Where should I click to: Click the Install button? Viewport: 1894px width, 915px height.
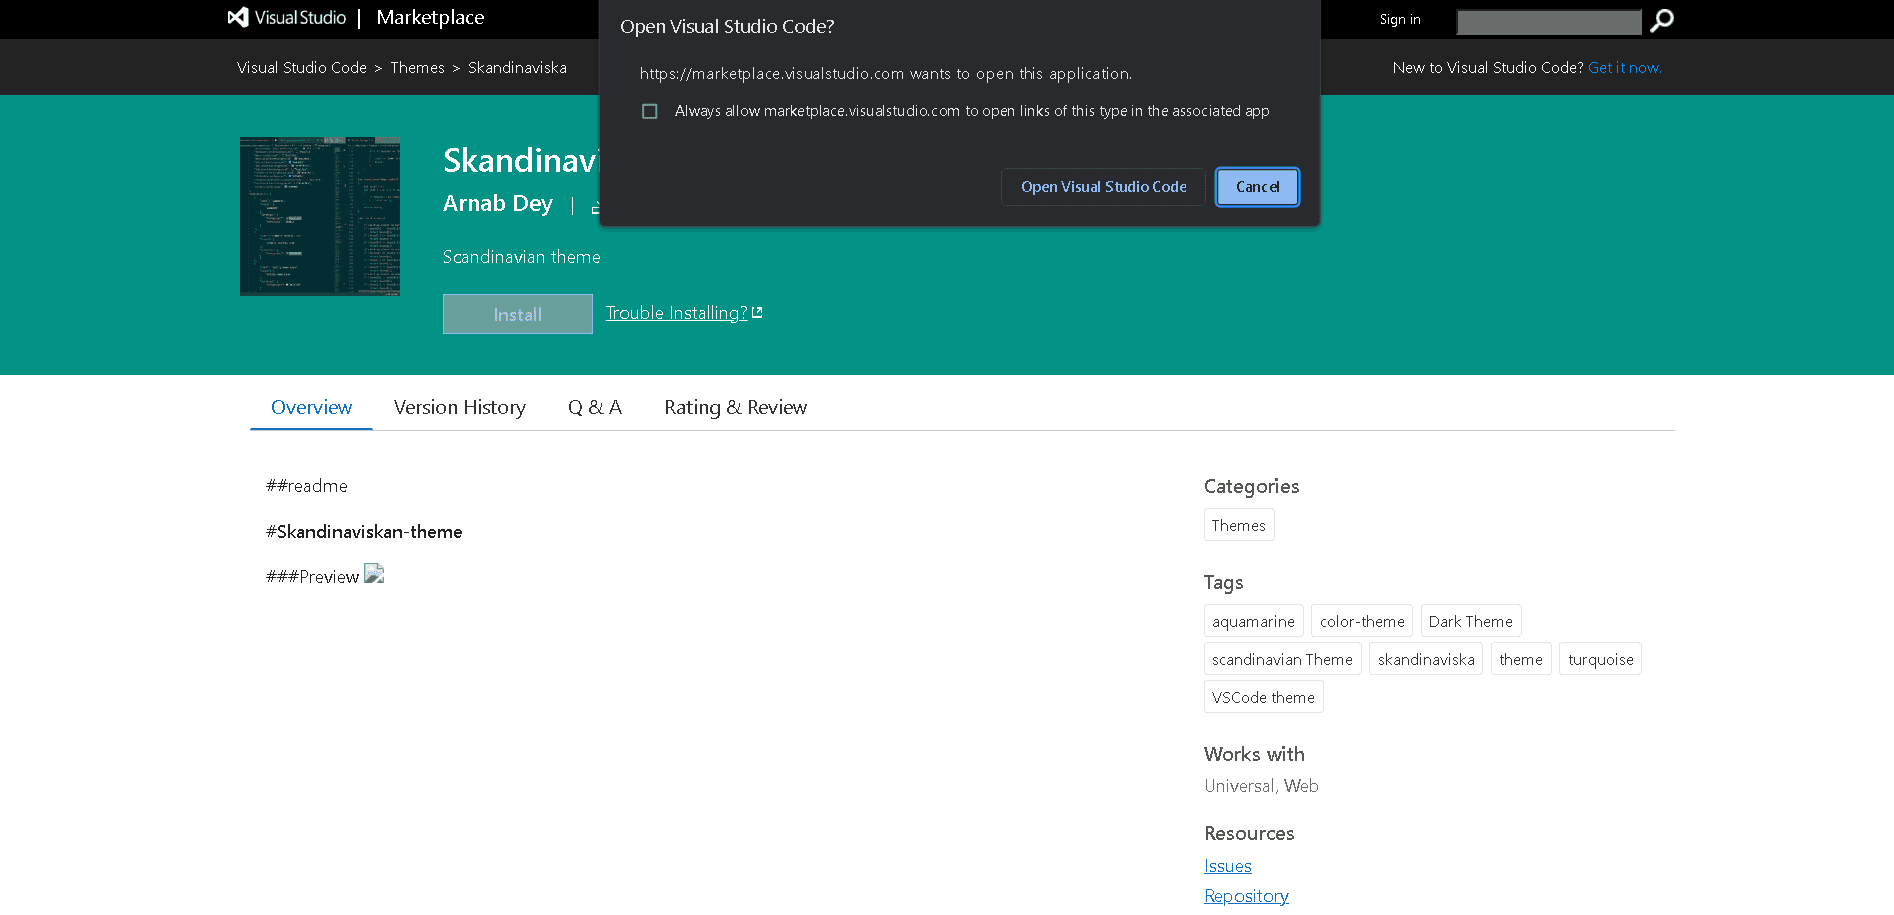coord(518,314)
